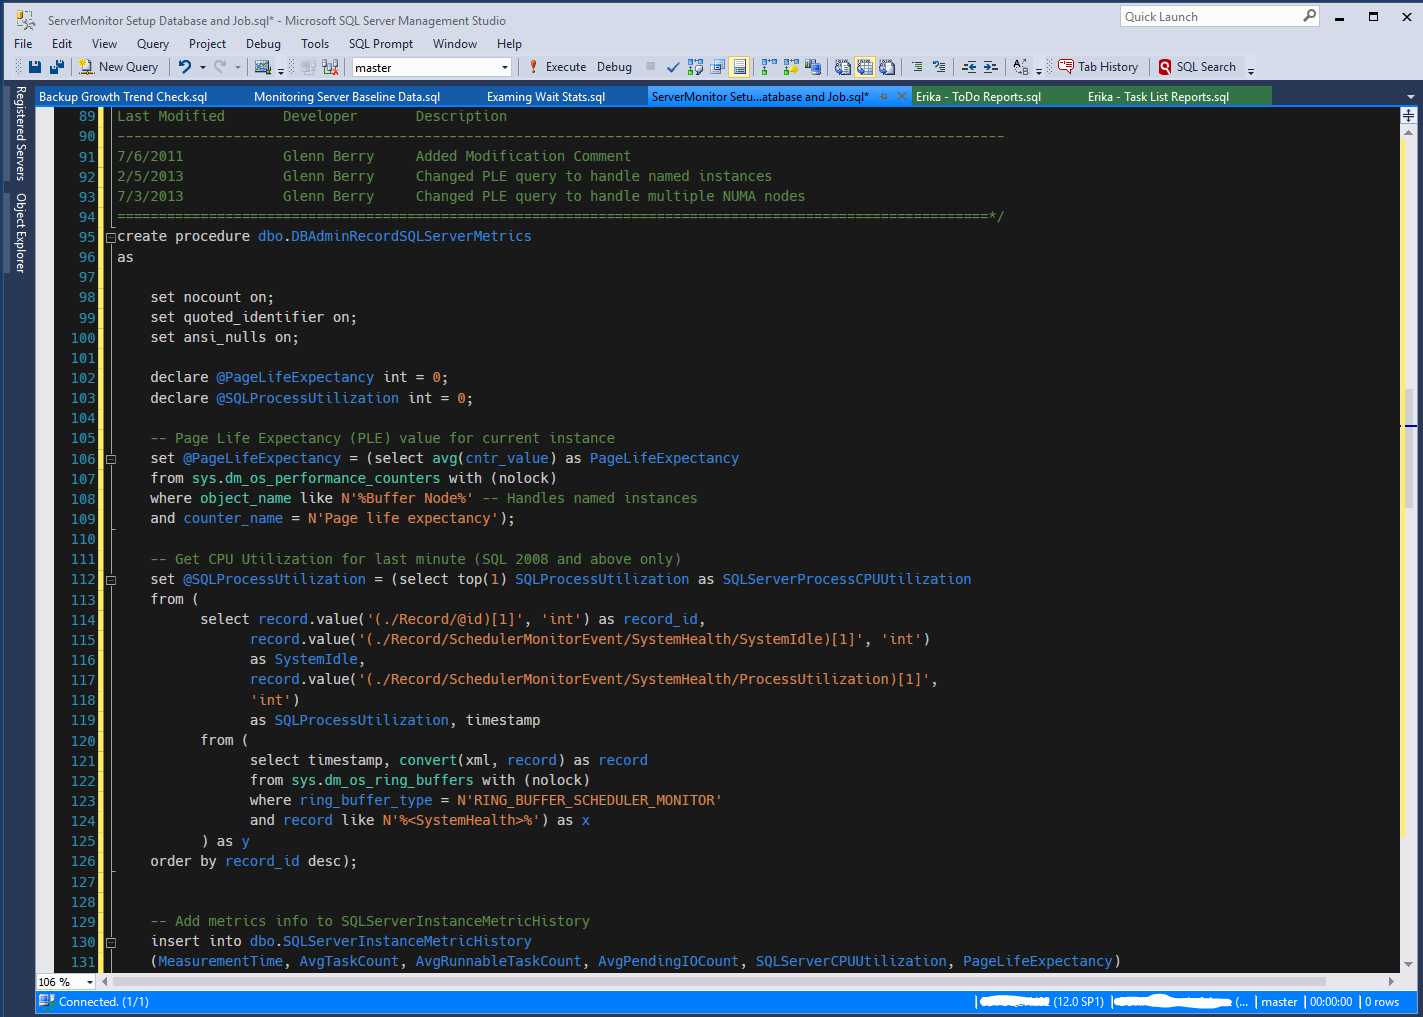Image resolution: width=1423 pixels, height=1017 pixels.
Task: Adjust the 106% zoom level control
Action: tap(64, 982)
